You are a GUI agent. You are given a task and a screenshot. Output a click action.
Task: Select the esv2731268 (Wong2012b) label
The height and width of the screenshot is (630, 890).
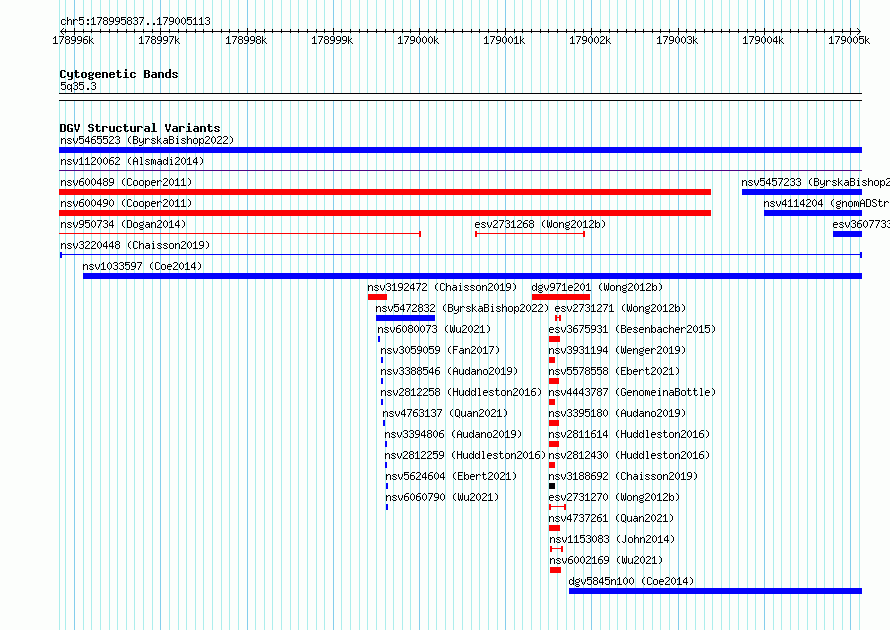[x=540, y=224]
